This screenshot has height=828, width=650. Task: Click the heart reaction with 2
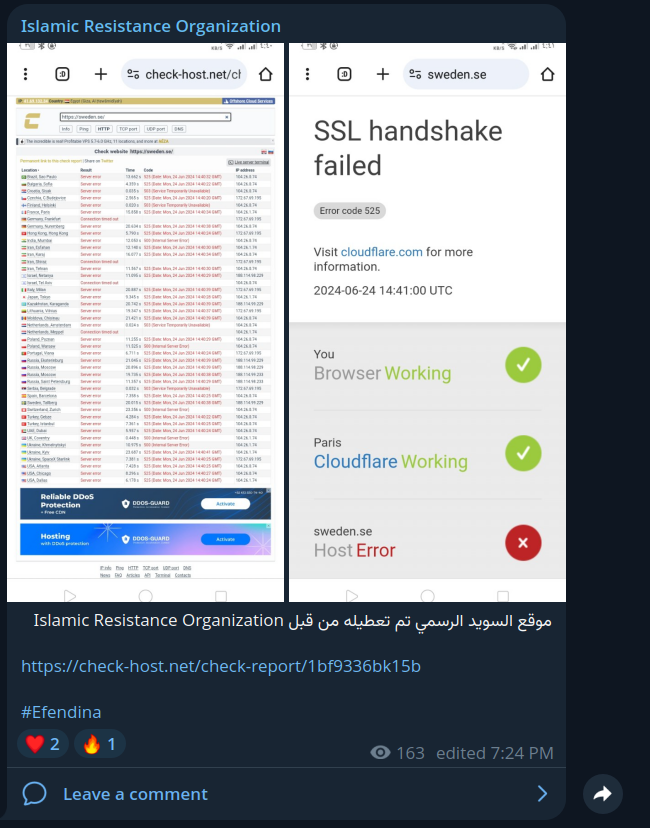pos(43,744)
